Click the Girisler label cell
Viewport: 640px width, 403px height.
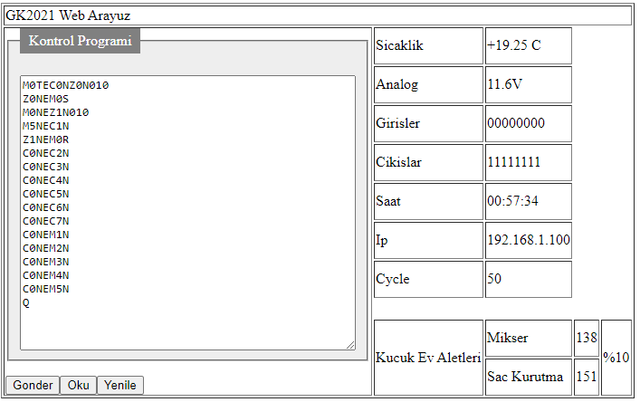[x=429, y=124]
